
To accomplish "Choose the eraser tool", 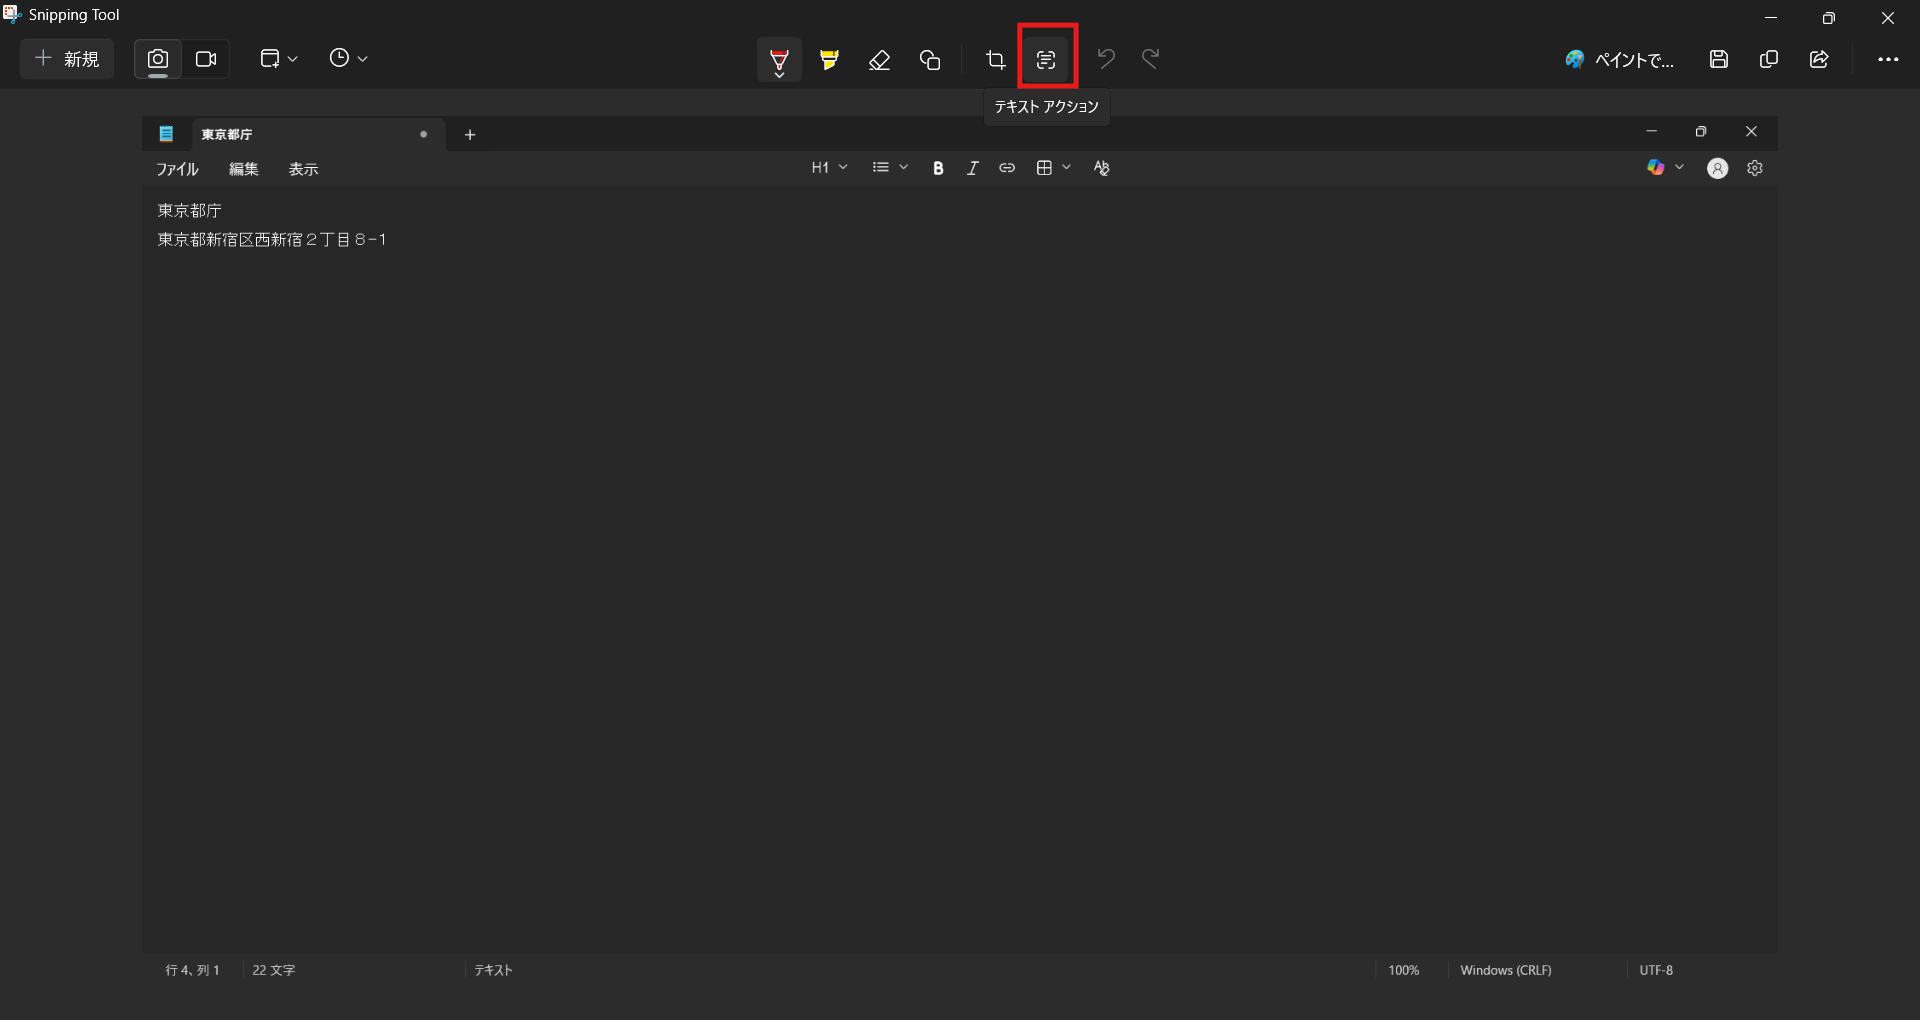I will click(879, 60).
